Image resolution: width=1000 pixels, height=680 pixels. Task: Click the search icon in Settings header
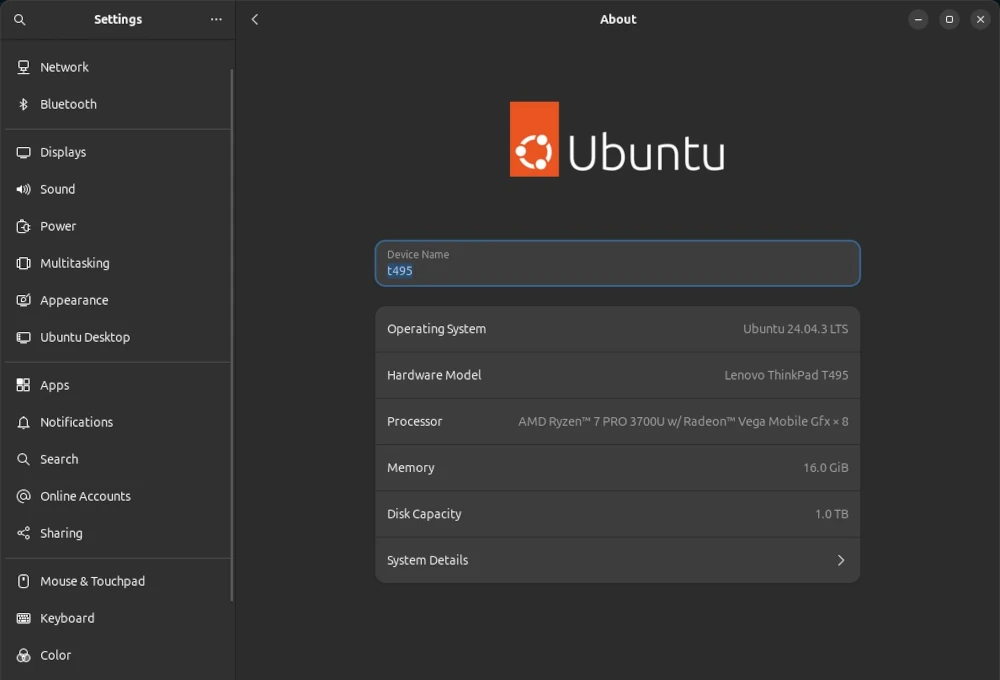20,20
